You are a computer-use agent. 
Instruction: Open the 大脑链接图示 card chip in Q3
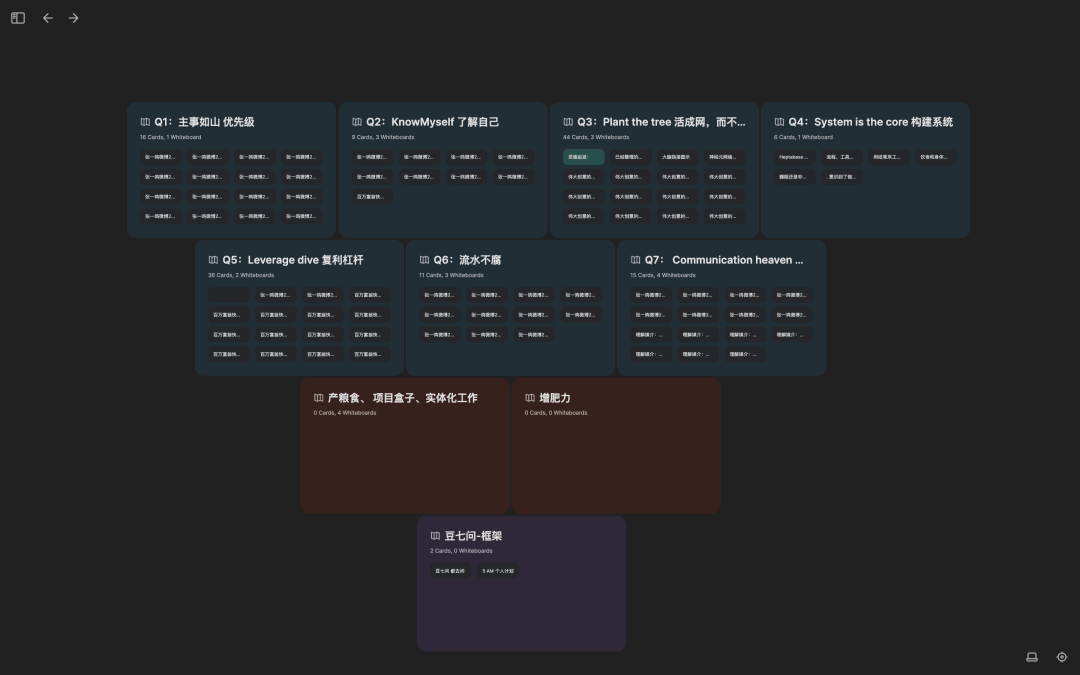[x=677, y=157]
